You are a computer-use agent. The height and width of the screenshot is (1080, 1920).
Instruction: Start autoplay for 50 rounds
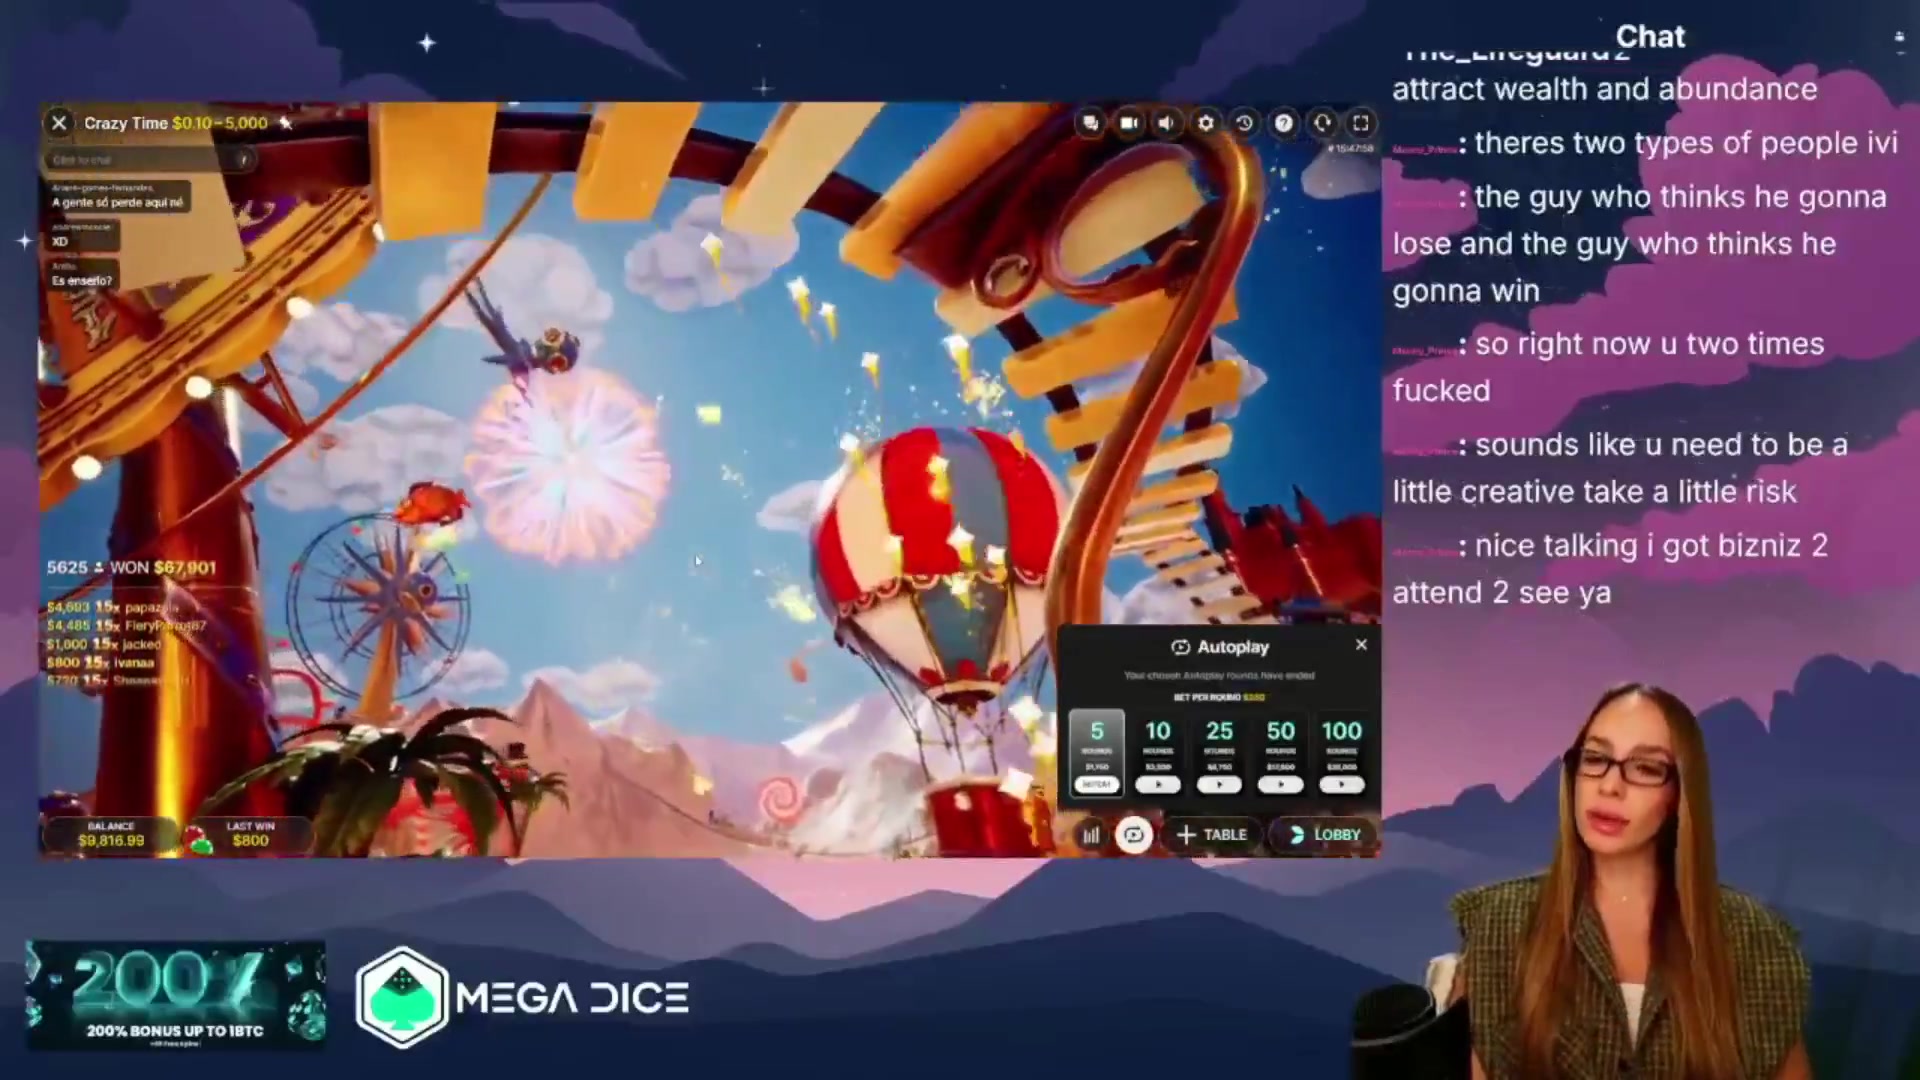pyautogui.click(x=1280, y=784)
